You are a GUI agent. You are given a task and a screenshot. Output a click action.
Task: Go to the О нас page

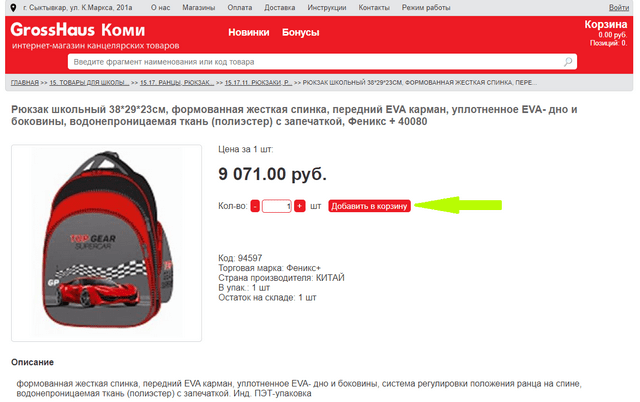pyautogui.click(x=160, y=8)
